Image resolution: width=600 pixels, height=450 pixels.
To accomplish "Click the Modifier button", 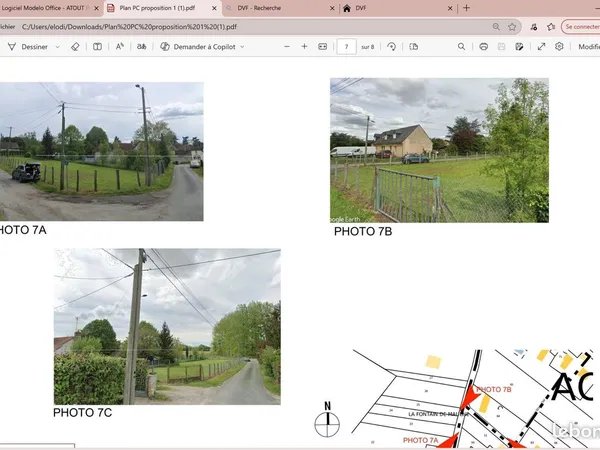I will pos(589,47).
